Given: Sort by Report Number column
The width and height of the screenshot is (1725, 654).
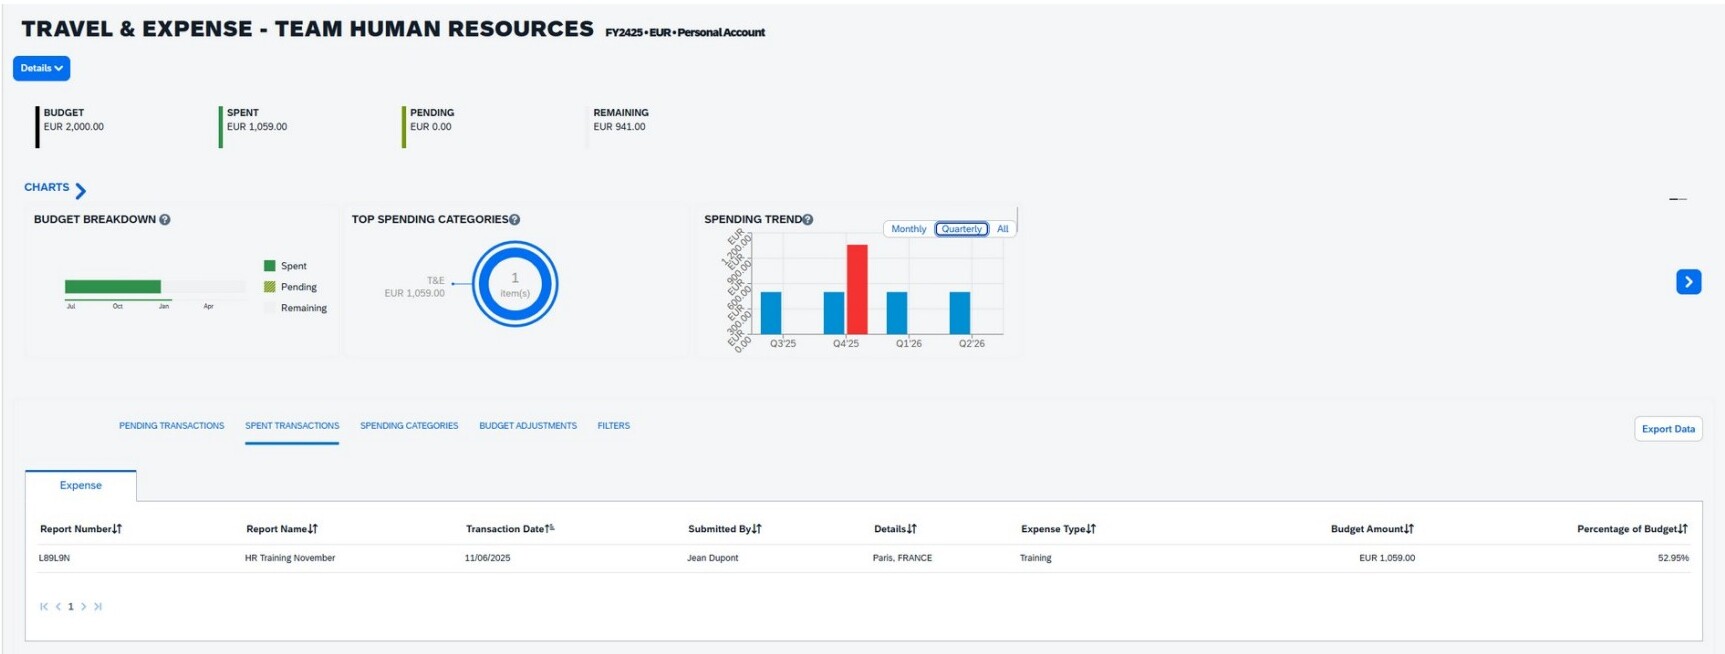Looking at the screenshot, I should click(81, 529).
